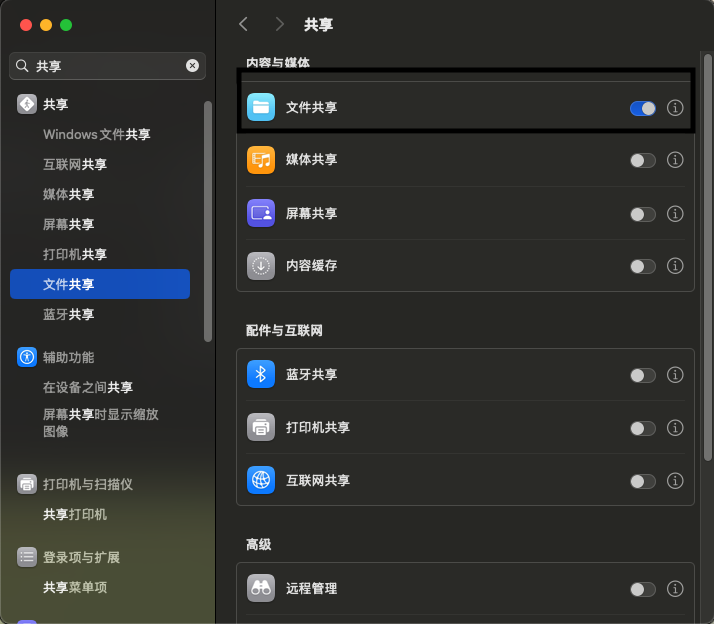Viewport: 714px width, 624px height.
Task: Click the 登录项与扩展 sidebar icon
Action: point(27,557)
